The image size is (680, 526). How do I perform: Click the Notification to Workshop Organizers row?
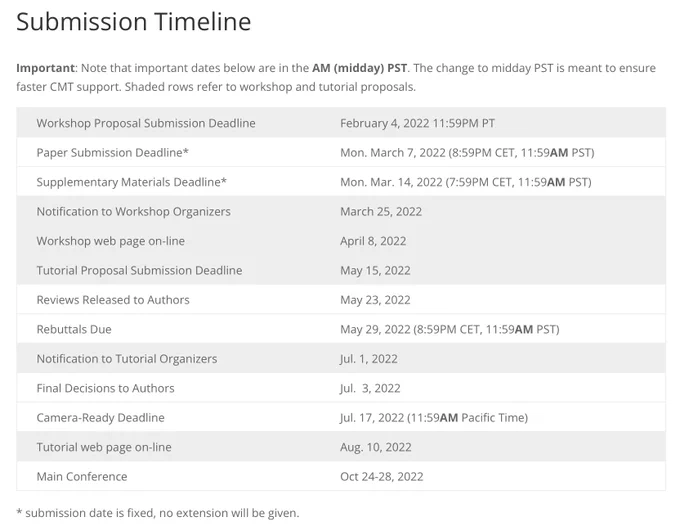[341, 211]
